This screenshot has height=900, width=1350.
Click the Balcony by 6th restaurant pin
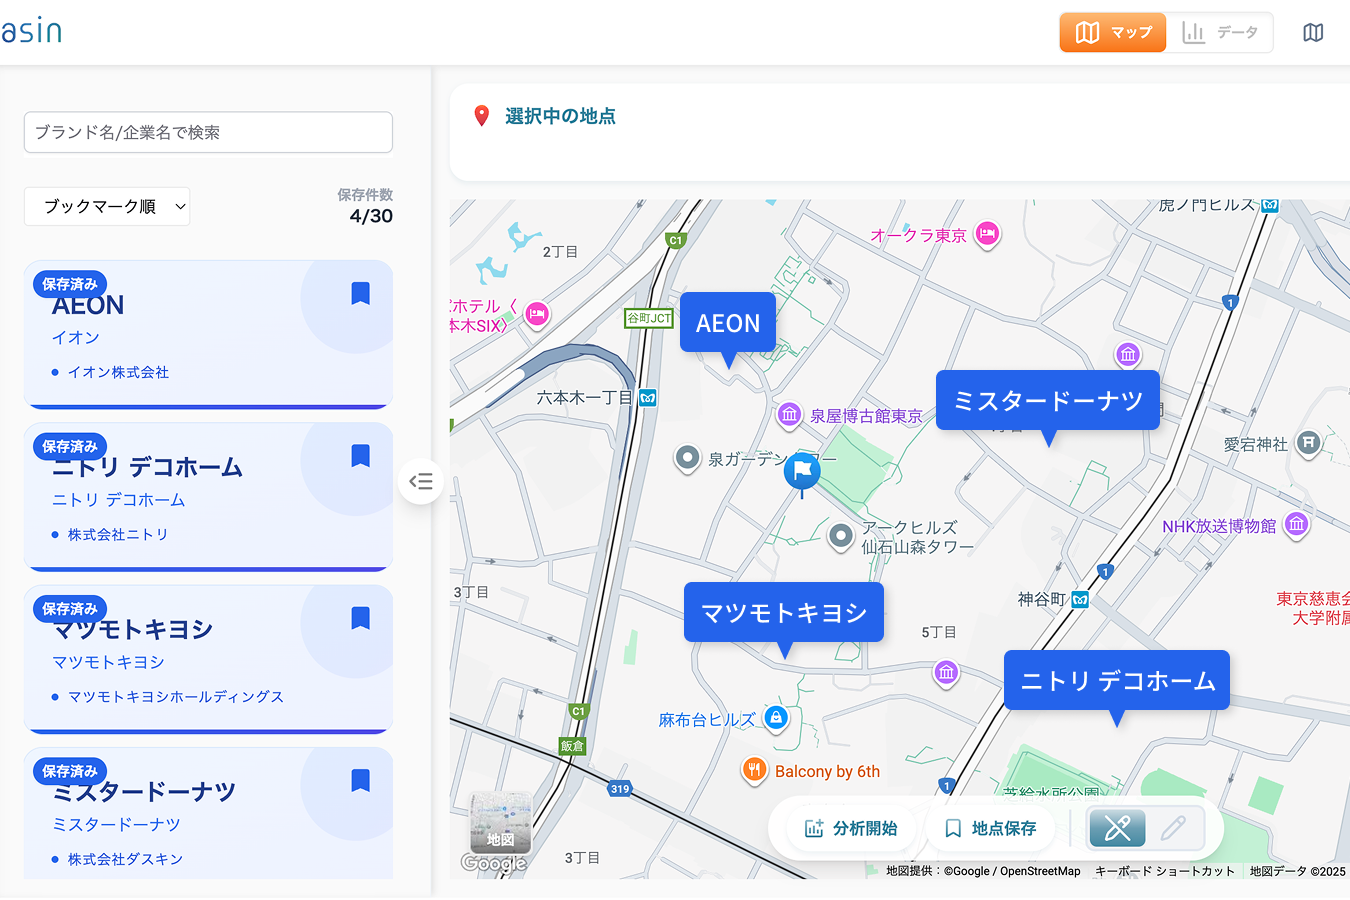(754, 771)
